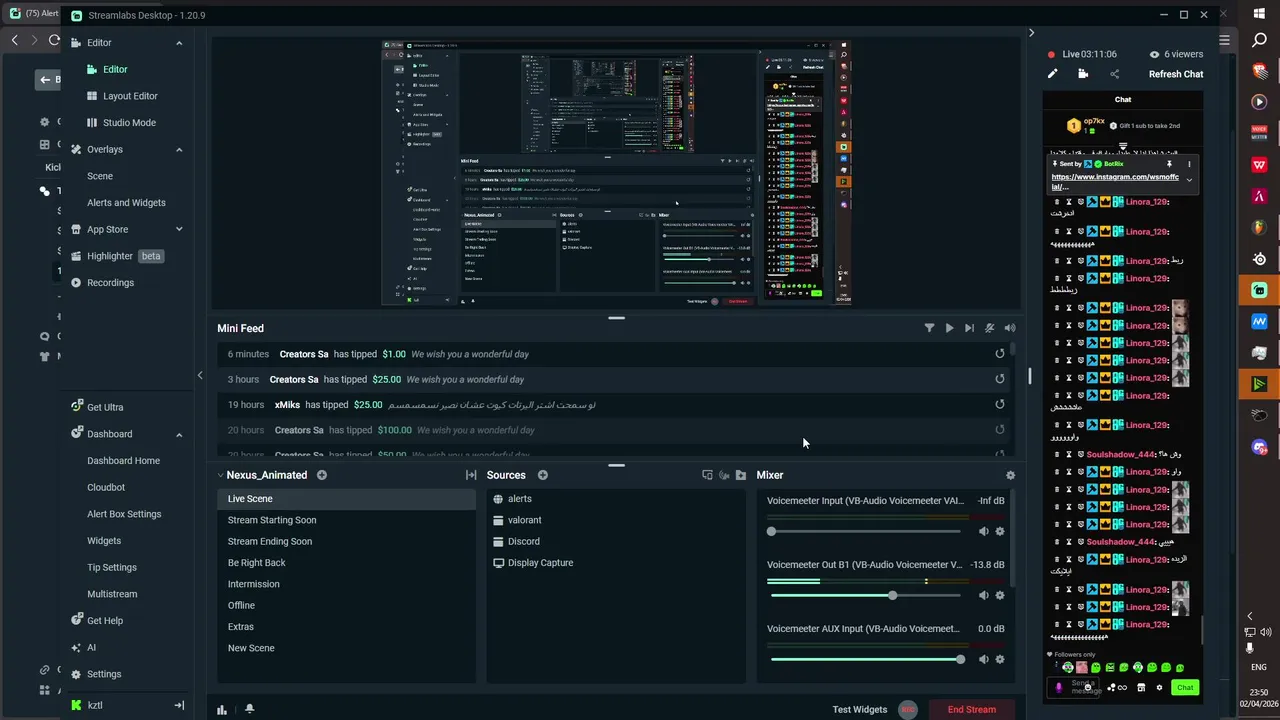This screenshot has width=1280, height=720.
Task: Open the chat edit pencil icon
Action: click(1052, 74)
